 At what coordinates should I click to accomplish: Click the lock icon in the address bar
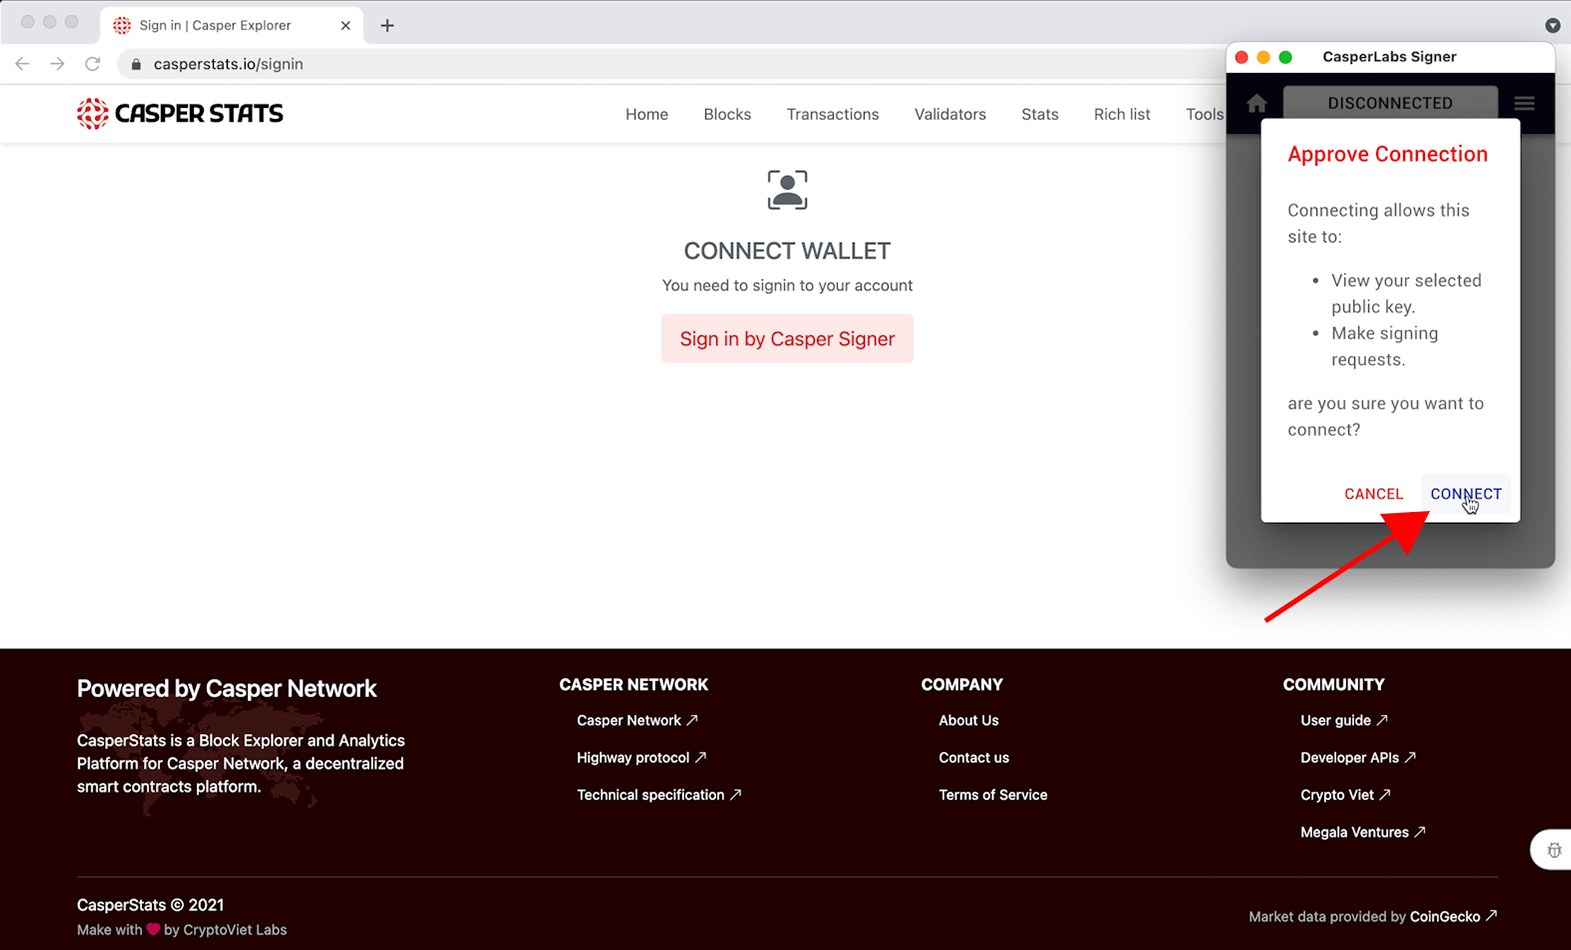click(136, 64)
